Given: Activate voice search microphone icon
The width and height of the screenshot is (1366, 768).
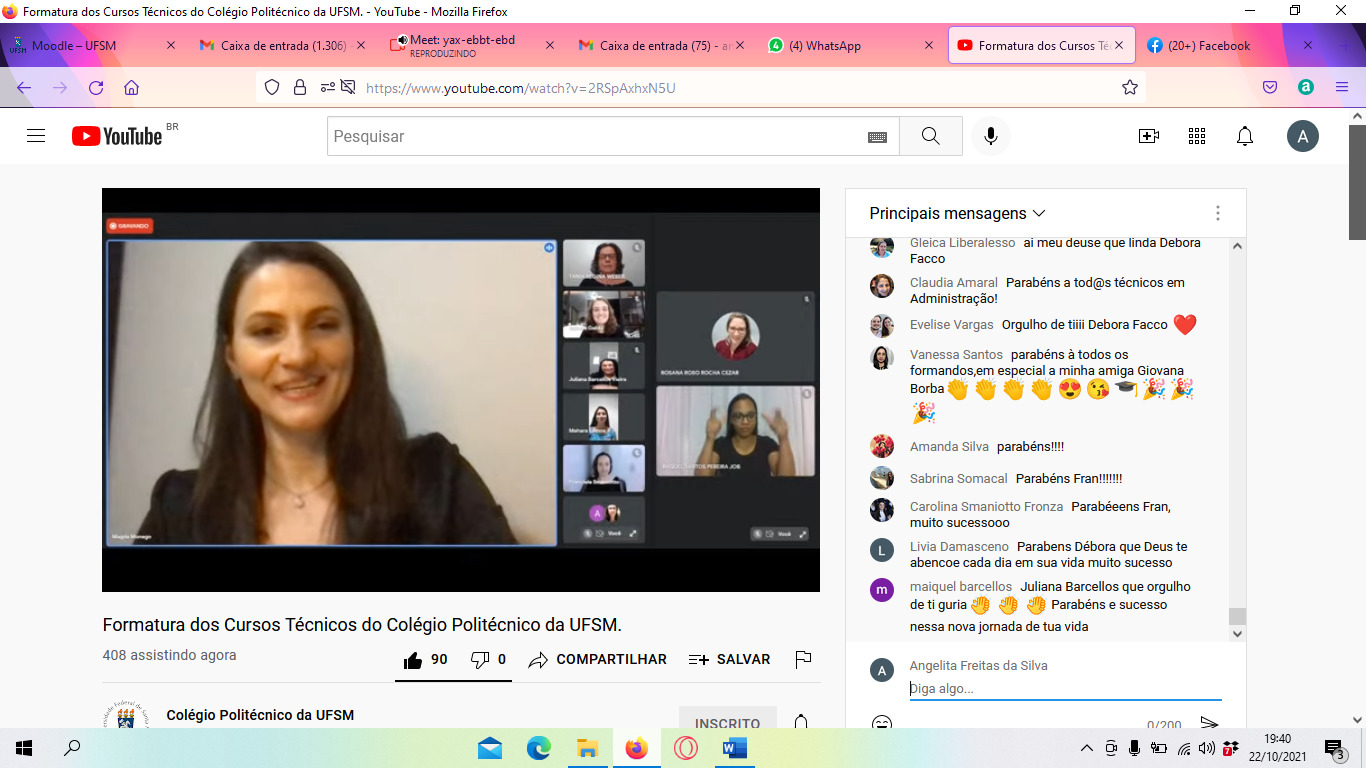Looking at the screenshot, I should [x=990, y=136].
